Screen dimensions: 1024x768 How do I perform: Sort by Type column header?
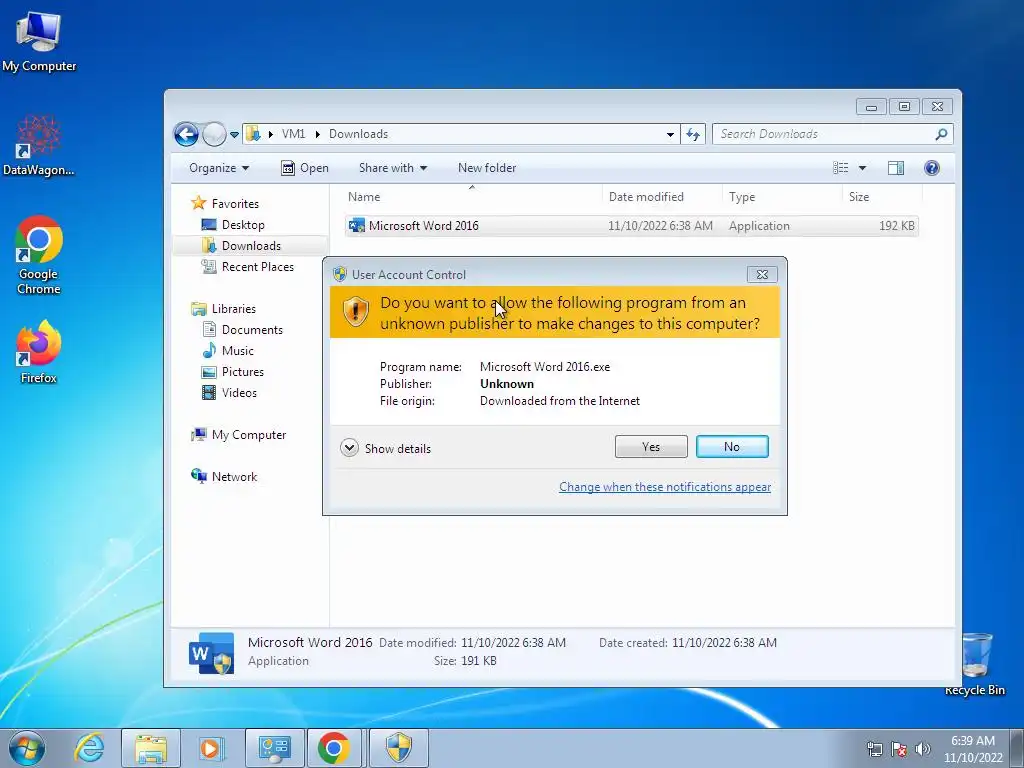[x=782, y=197]
